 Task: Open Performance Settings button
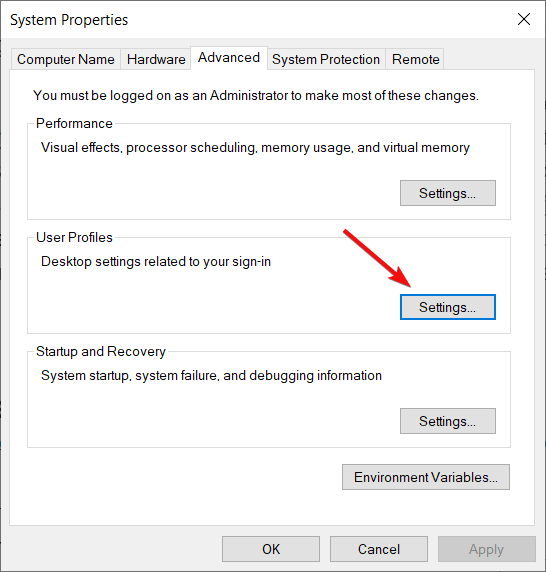[448, 193]
